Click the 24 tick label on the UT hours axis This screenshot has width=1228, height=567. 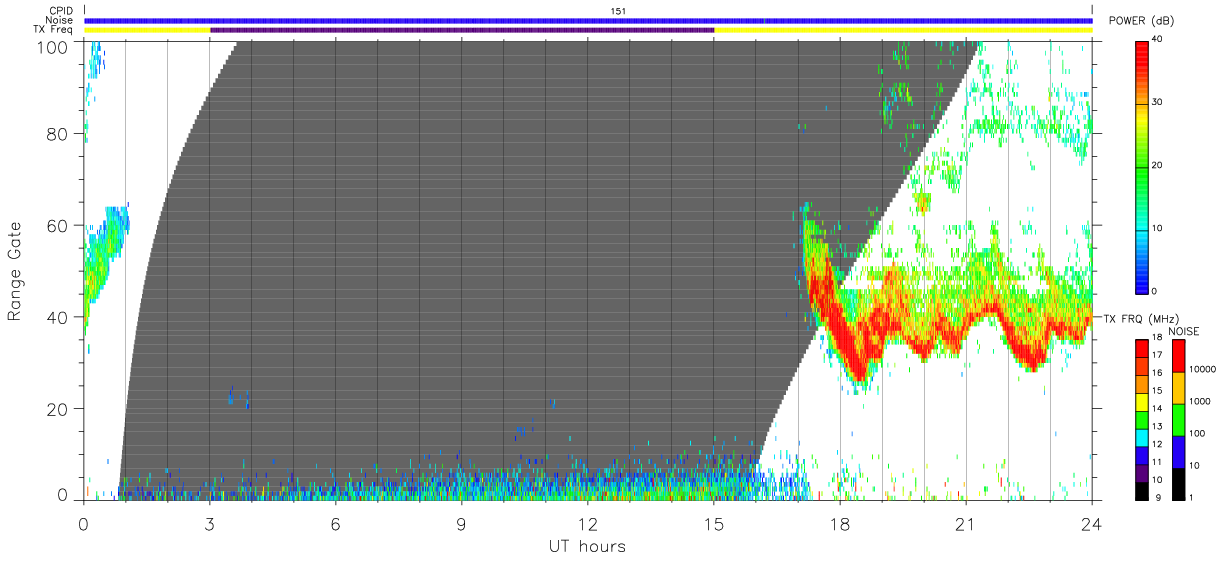1092,523
